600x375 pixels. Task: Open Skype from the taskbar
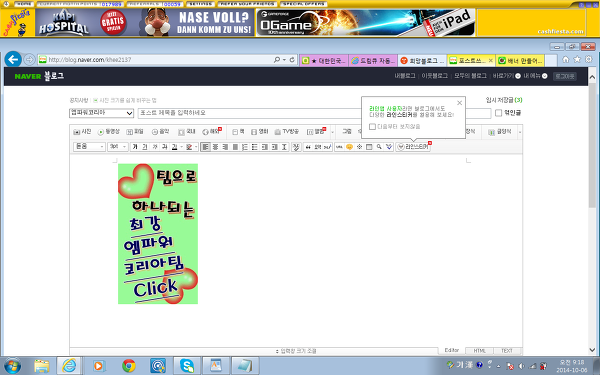(187, 365)
